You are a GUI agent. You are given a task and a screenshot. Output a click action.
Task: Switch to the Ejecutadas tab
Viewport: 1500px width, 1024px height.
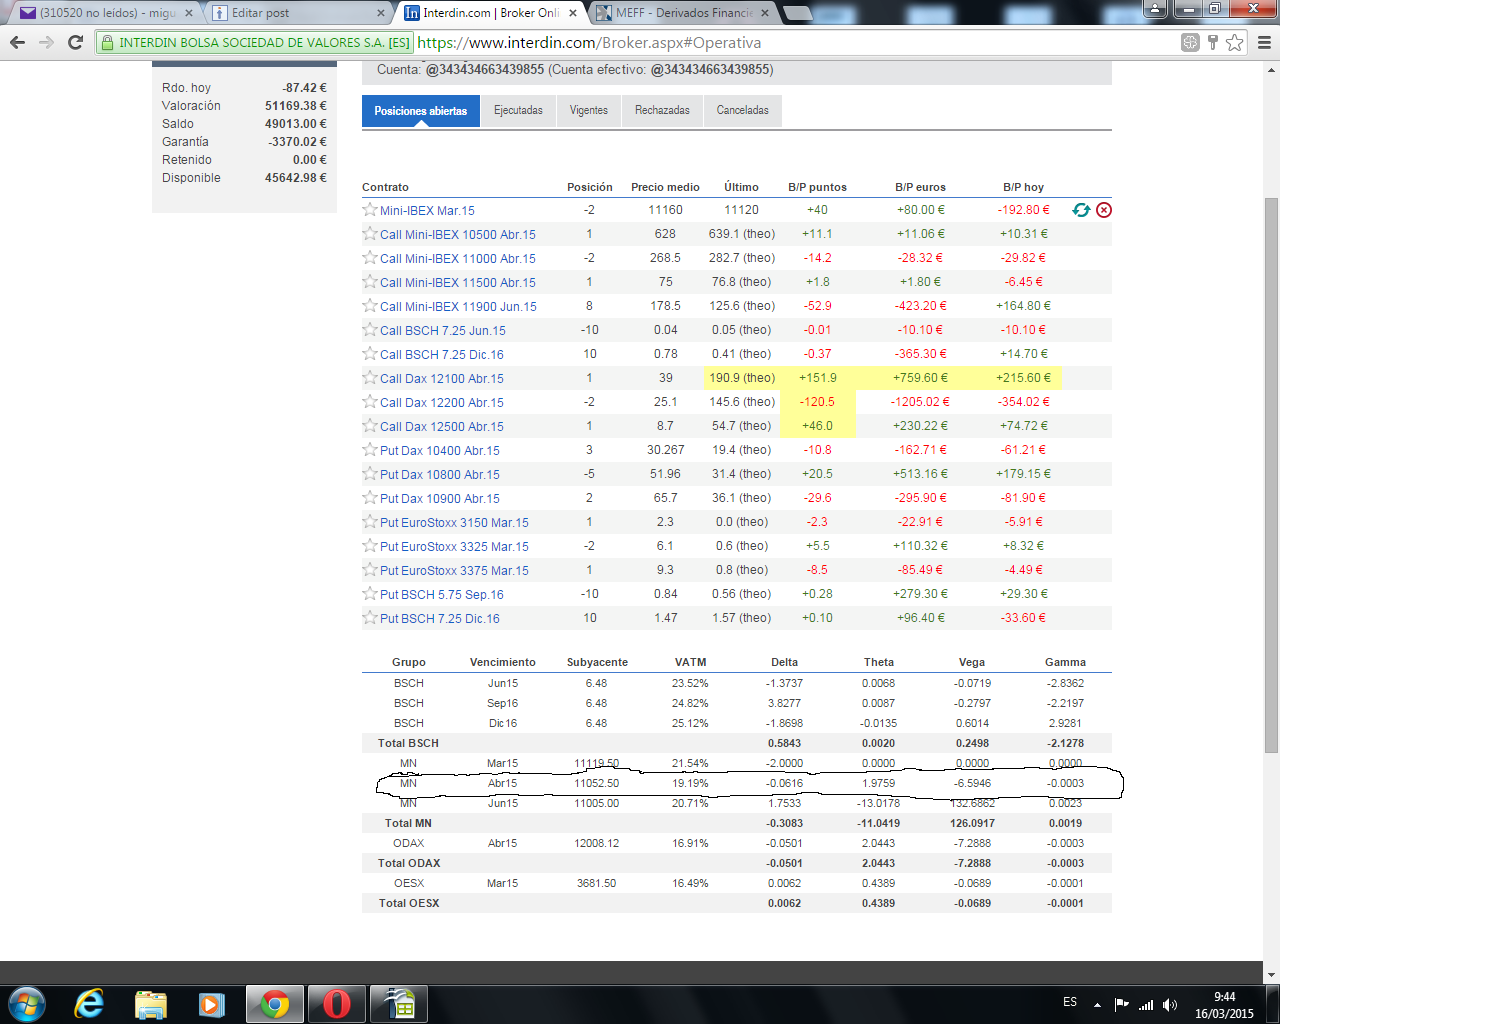click(518, 110)
